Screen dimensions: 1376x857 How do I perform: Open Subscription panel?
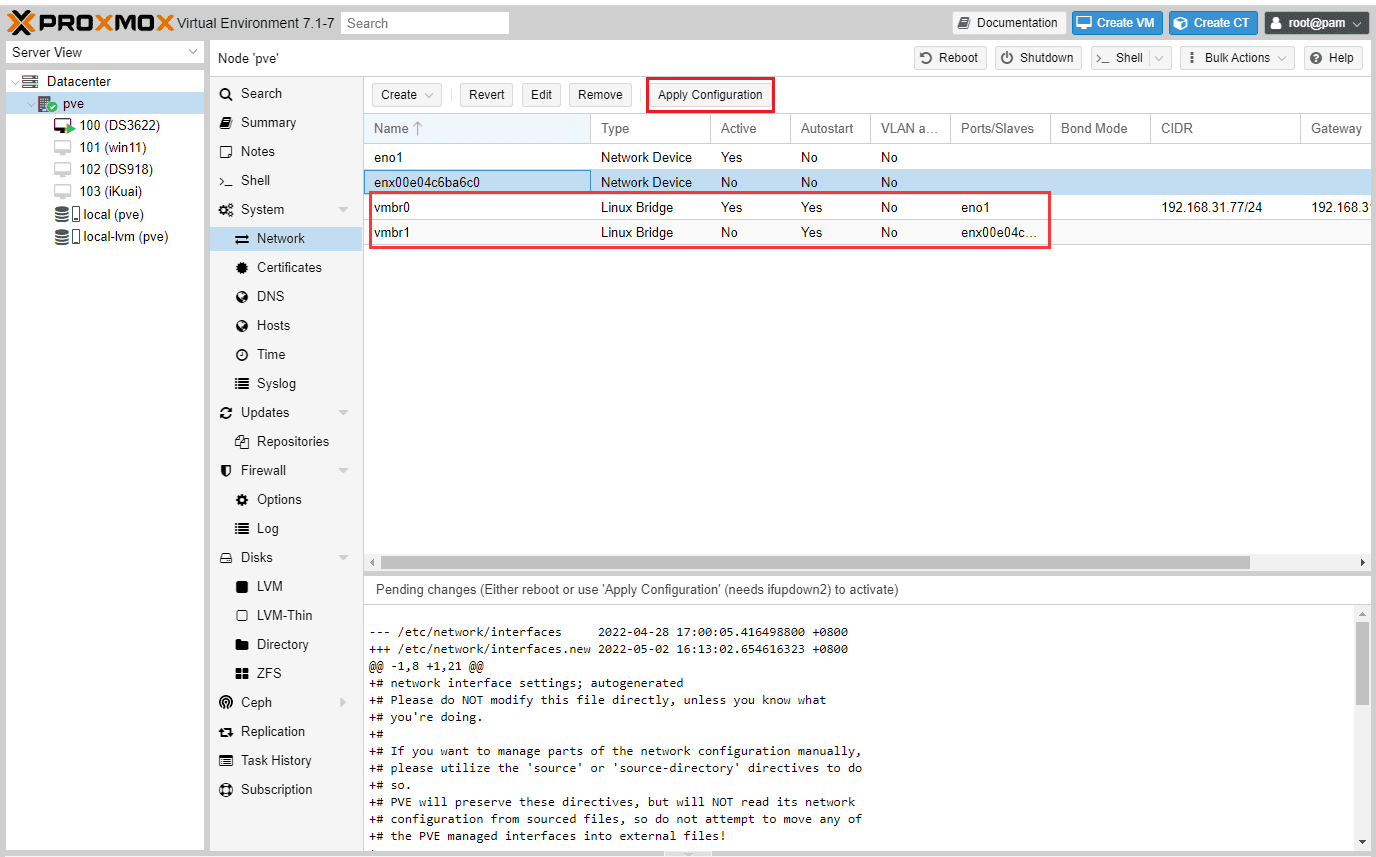click(285, 789)
